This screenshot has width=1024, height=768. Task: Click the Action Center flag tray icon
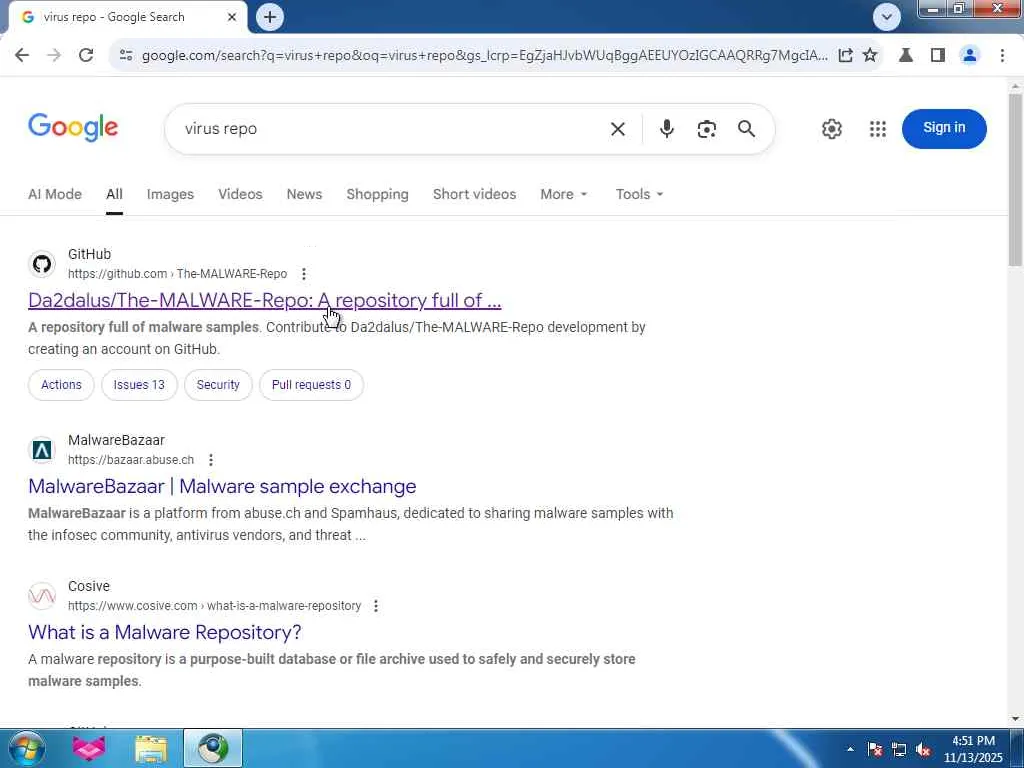click(875, 749)
